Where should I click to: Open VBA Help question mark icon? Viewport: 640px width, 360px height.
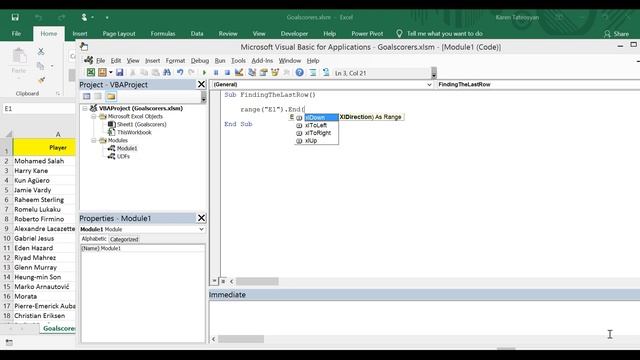300,73
